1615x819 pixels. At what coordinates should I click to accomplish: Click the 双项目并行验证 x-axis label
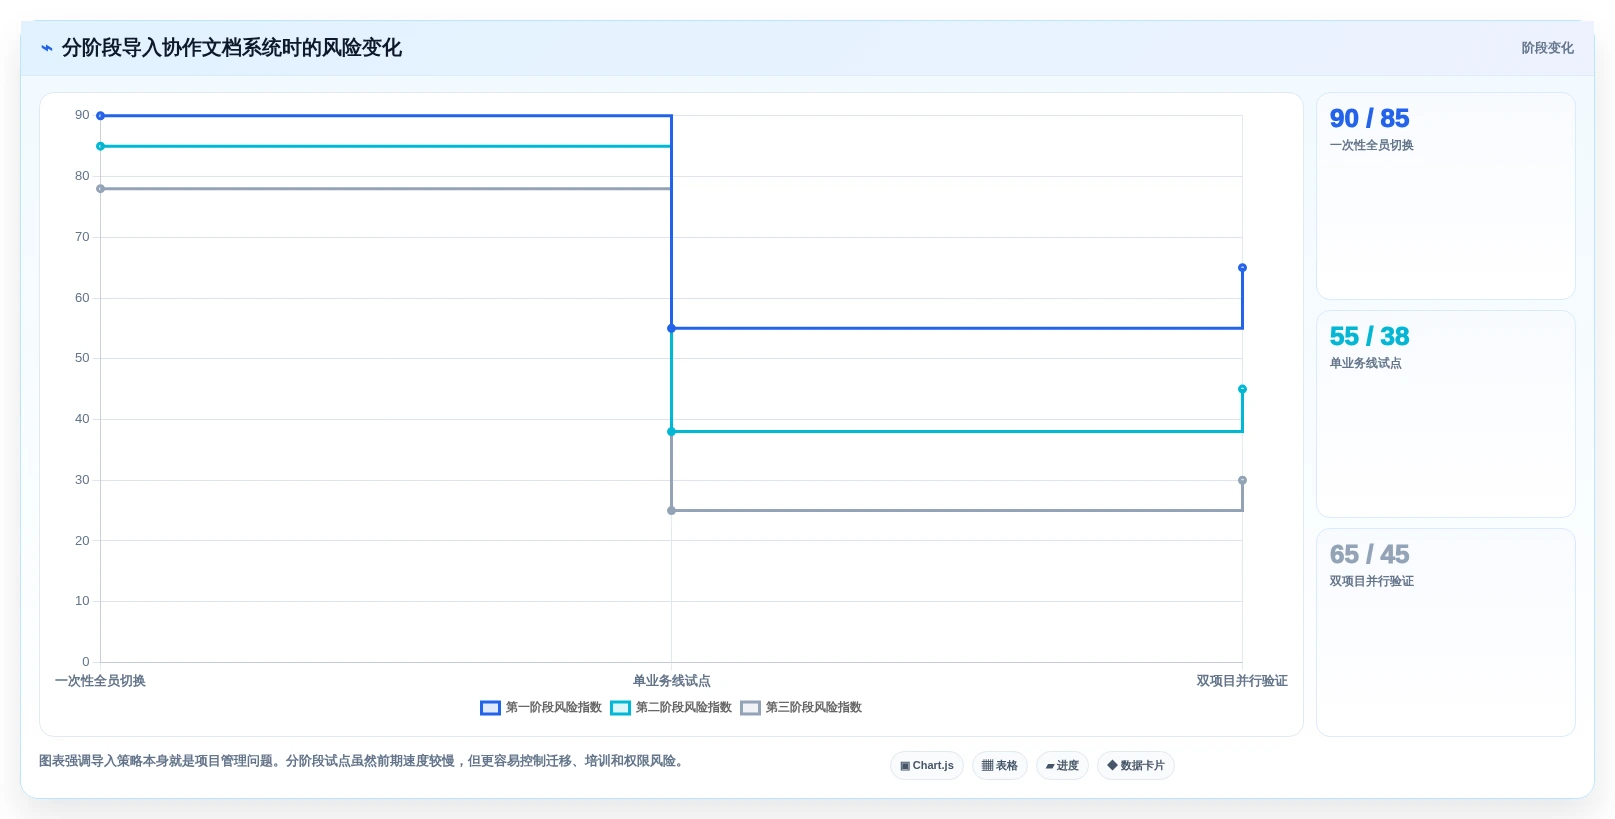click(1242, 681)
